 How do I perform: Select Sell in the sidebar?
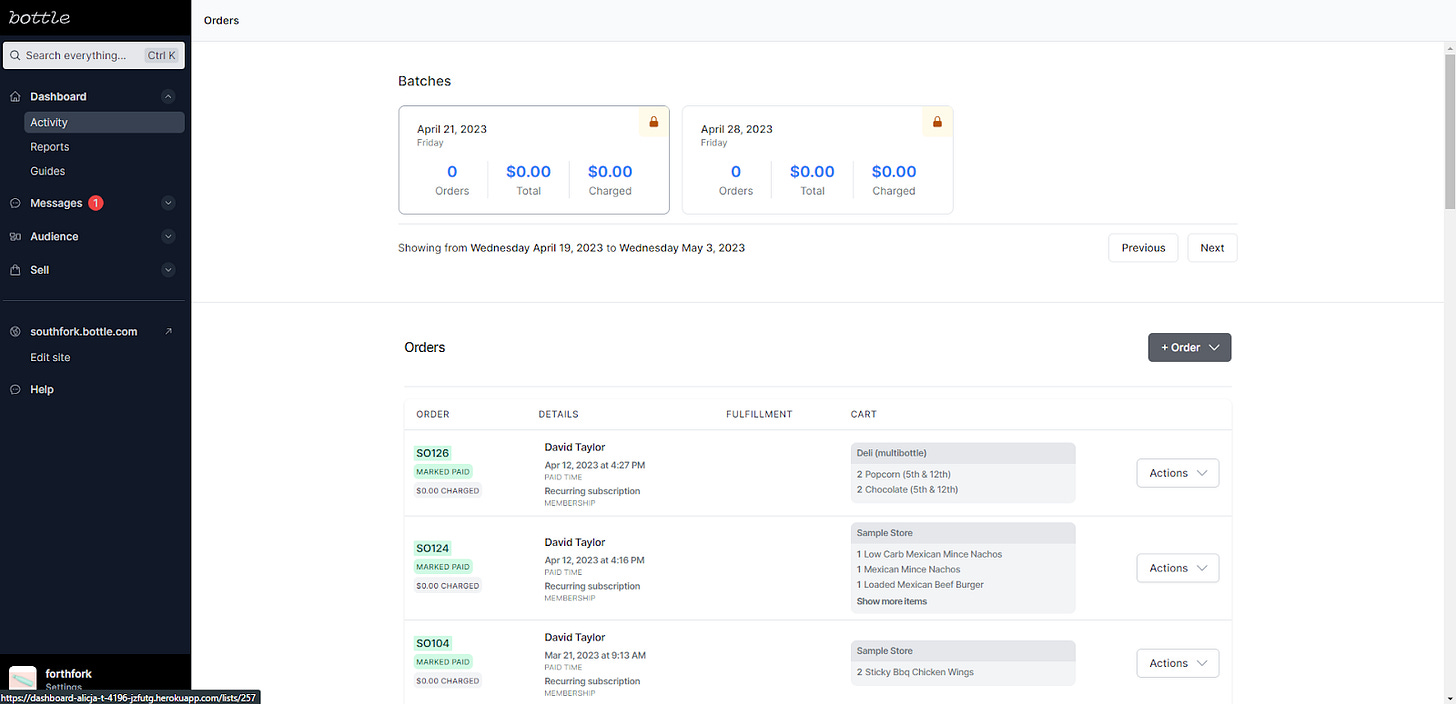40,270
